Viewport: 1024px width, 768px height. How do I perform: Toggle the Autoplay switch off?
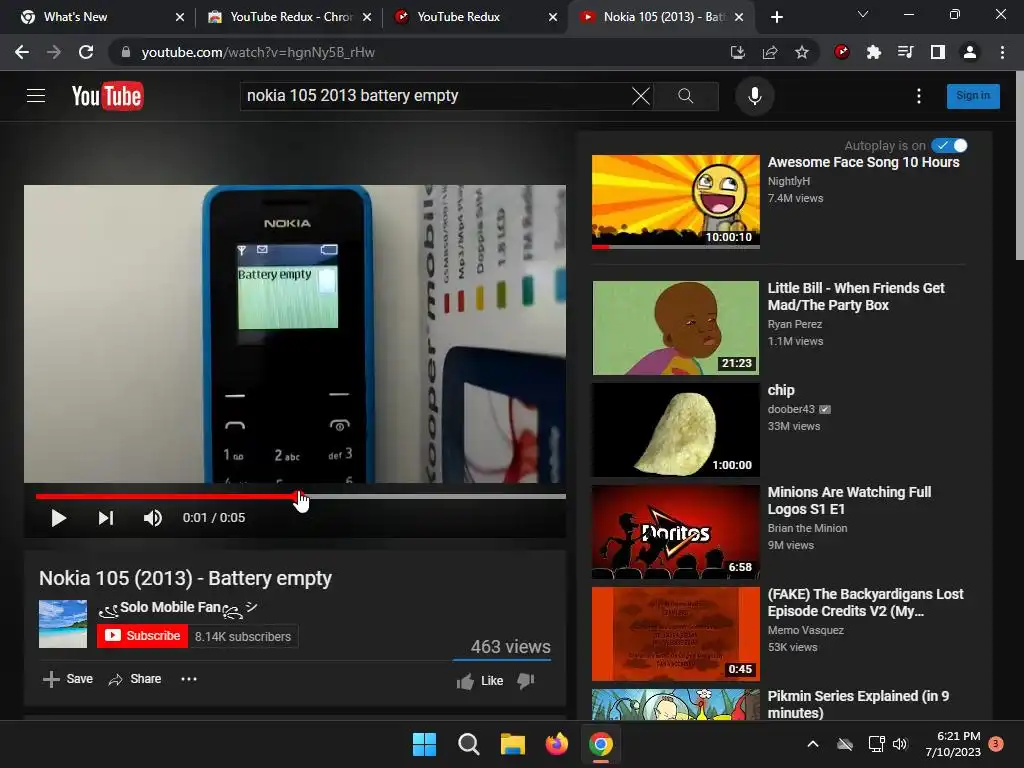(949, 145)
